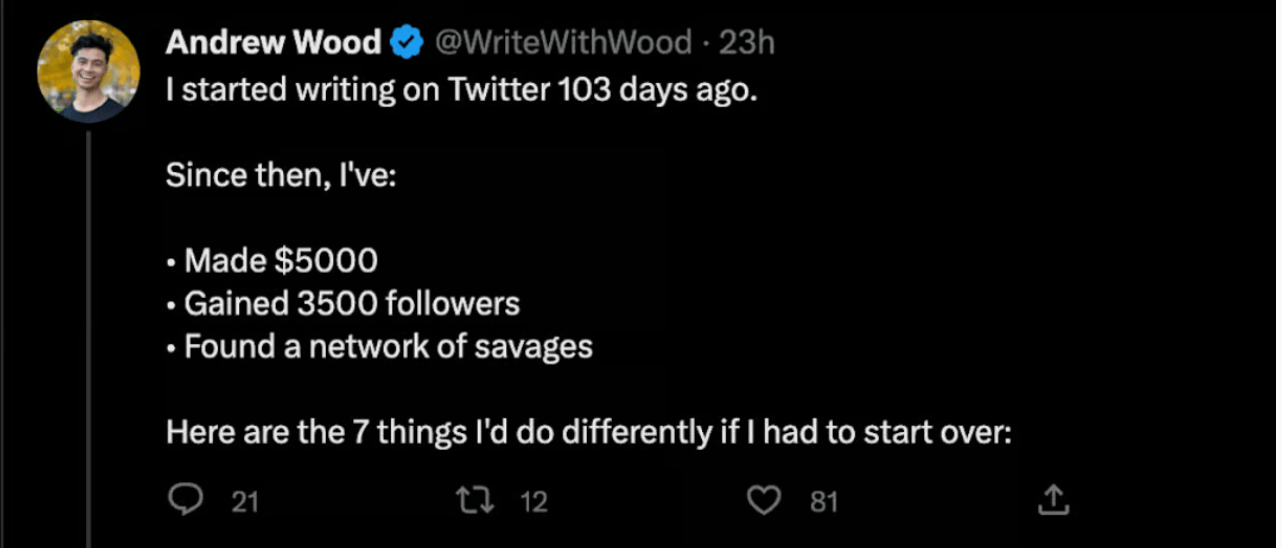Click the Andrew Wood display name

[273, 43]
